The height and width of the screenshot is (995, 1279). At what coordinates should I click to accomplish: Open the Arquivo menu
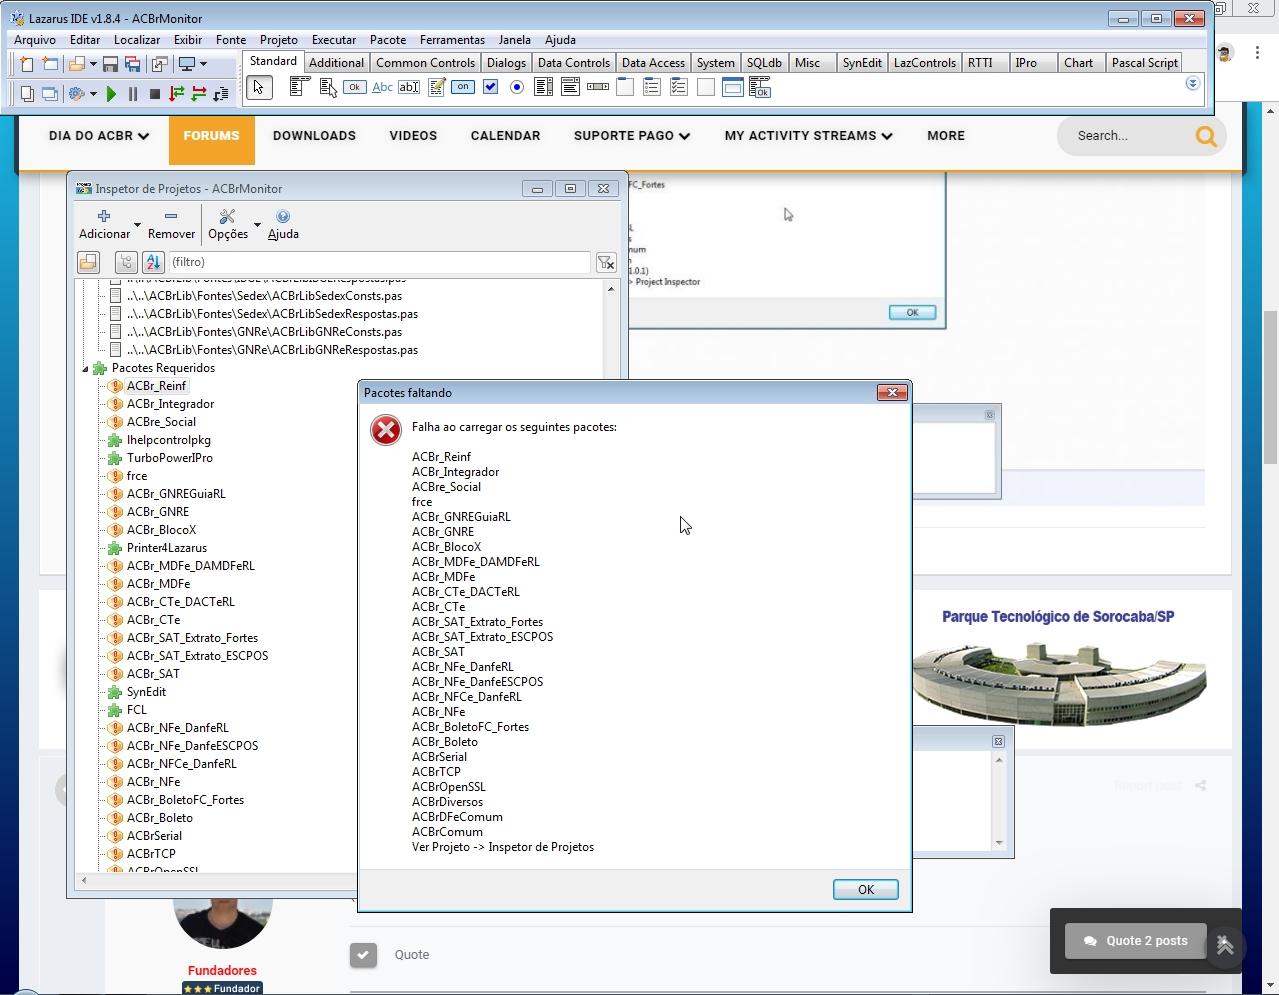point(35,40)
